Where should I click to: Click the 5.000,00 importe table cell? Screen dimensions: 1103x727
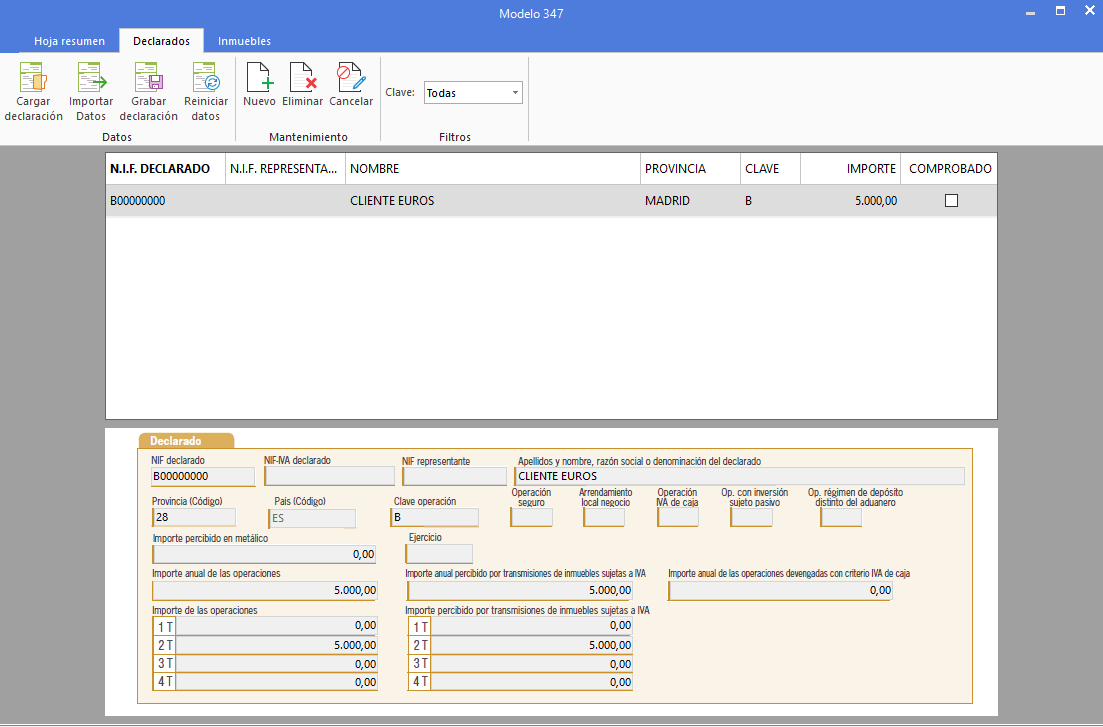coord(876,201)
